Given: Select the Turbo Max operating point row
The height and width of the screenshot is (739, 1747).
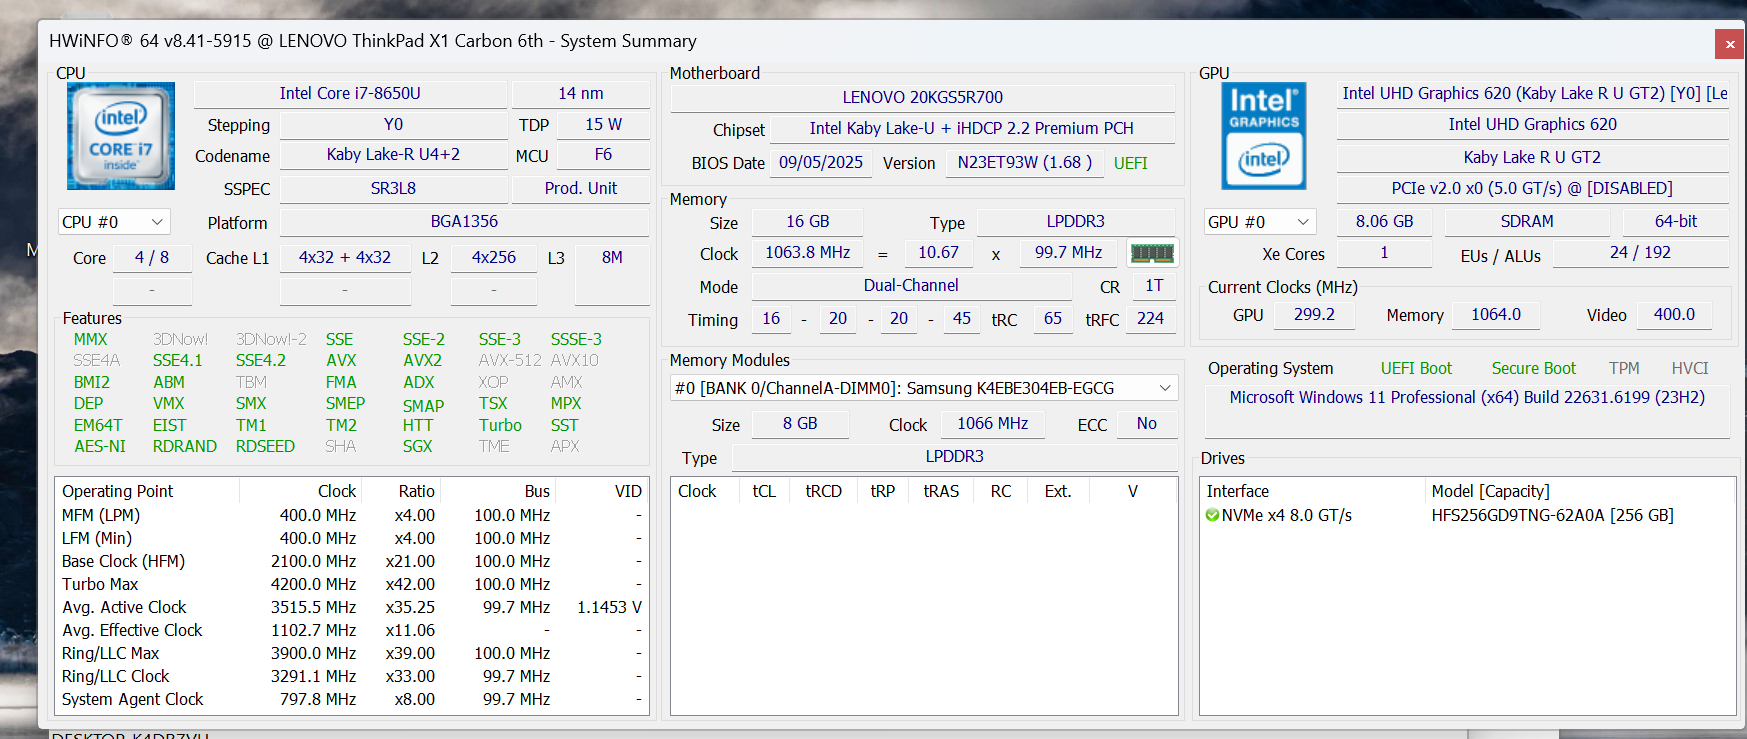Looking at the screenshot, I should [x=352, y=584].
